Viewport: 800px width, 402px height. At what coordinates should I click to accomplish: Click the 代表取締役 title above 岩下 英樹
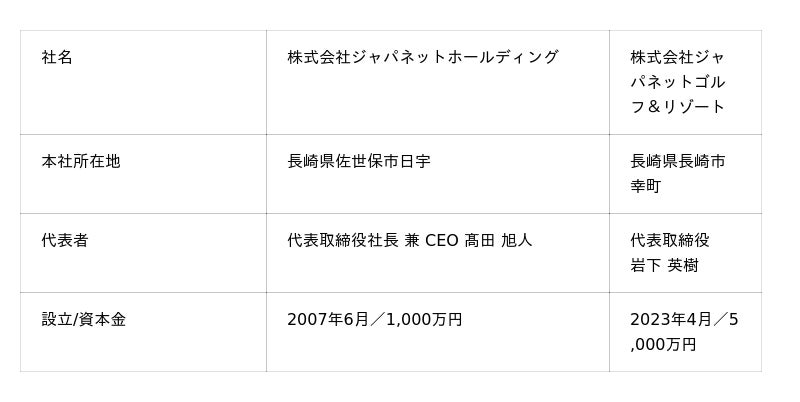[x=670, y=241]
